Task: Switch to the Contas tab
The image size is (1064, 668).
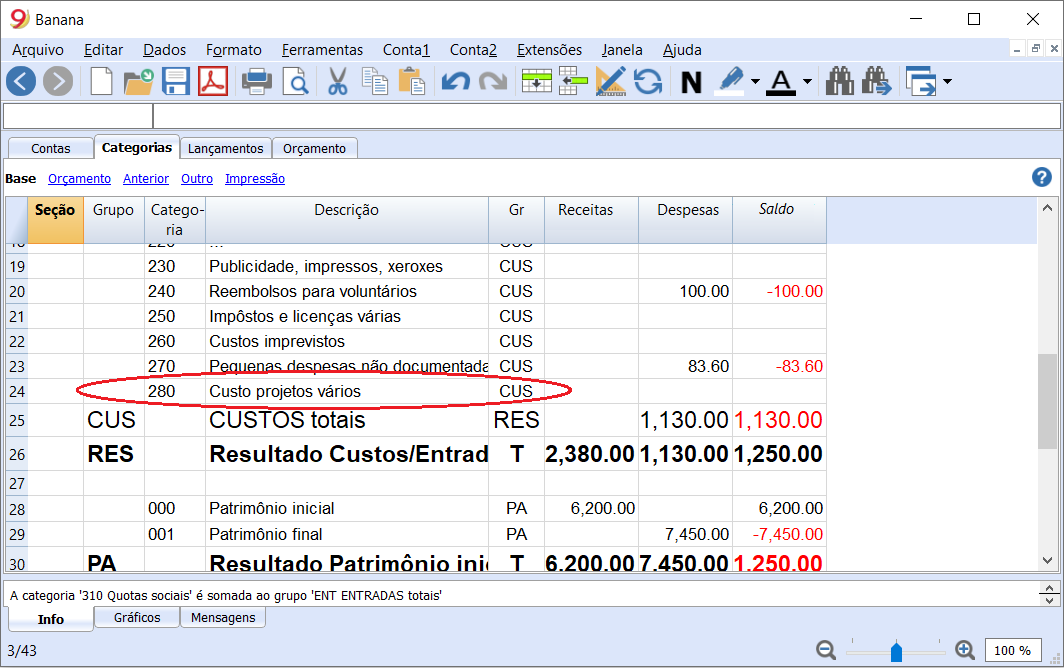Action: 50,148
